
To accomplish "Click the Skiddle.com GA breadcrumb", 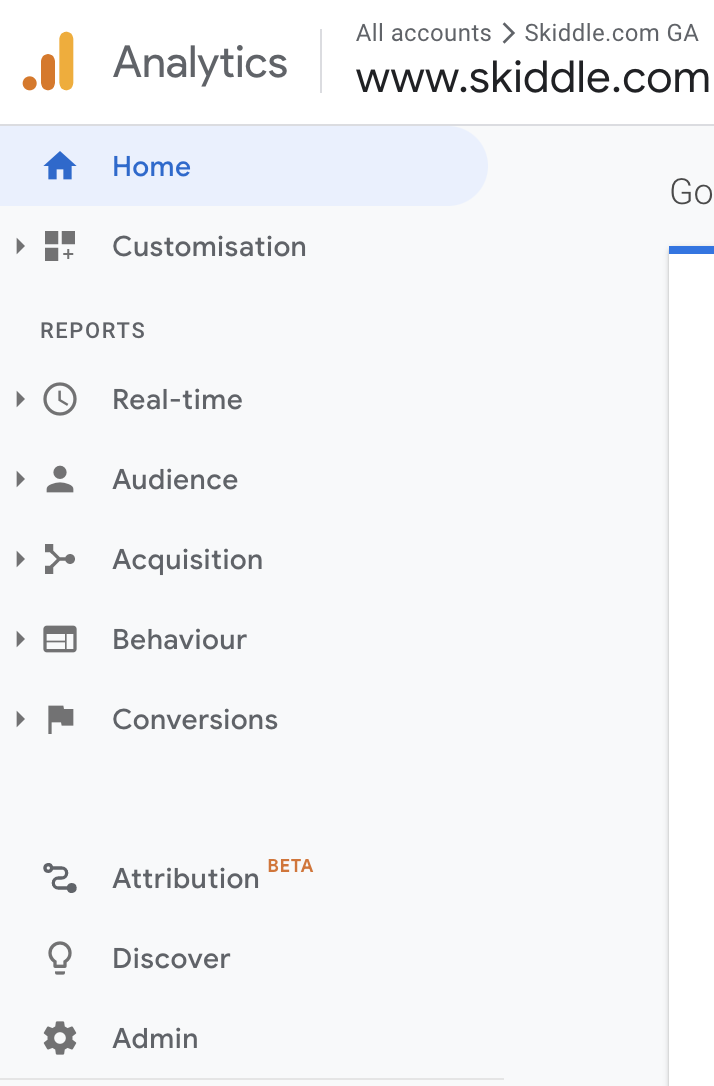I will (611, 33).
